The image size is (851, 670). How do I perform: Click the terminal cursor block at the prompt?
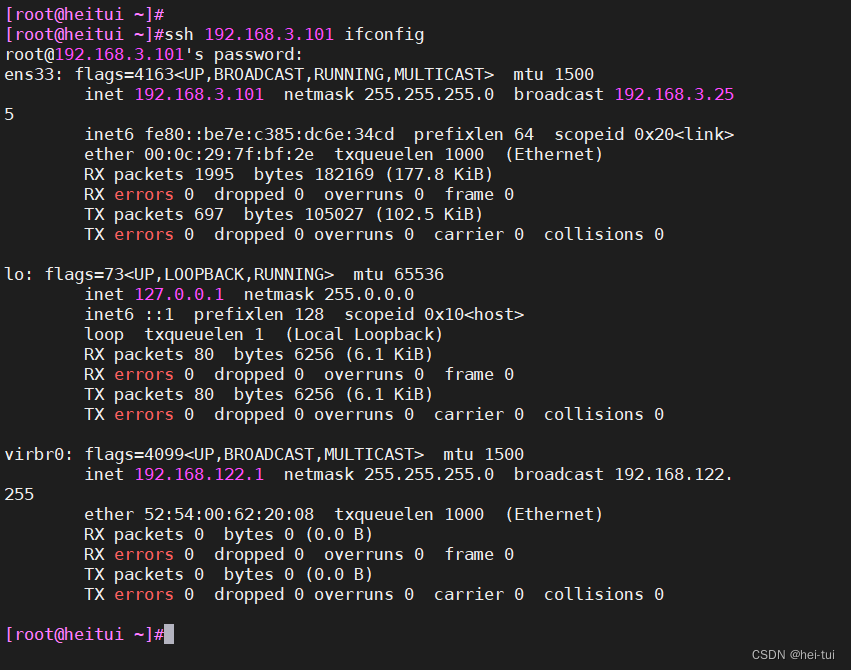pos(169,634)
